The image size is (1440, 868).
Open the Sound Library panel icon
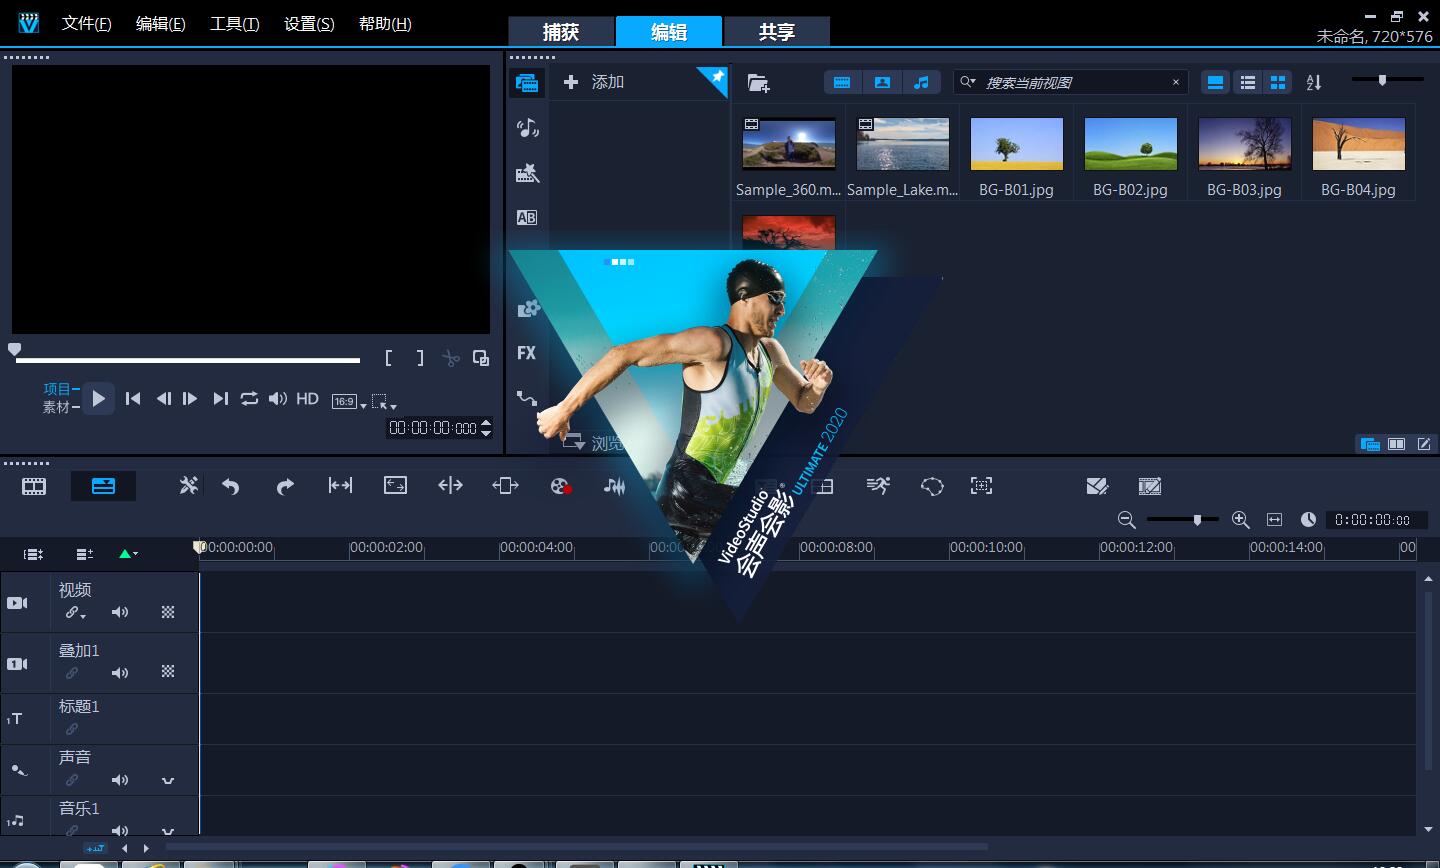tap(527, 127)
